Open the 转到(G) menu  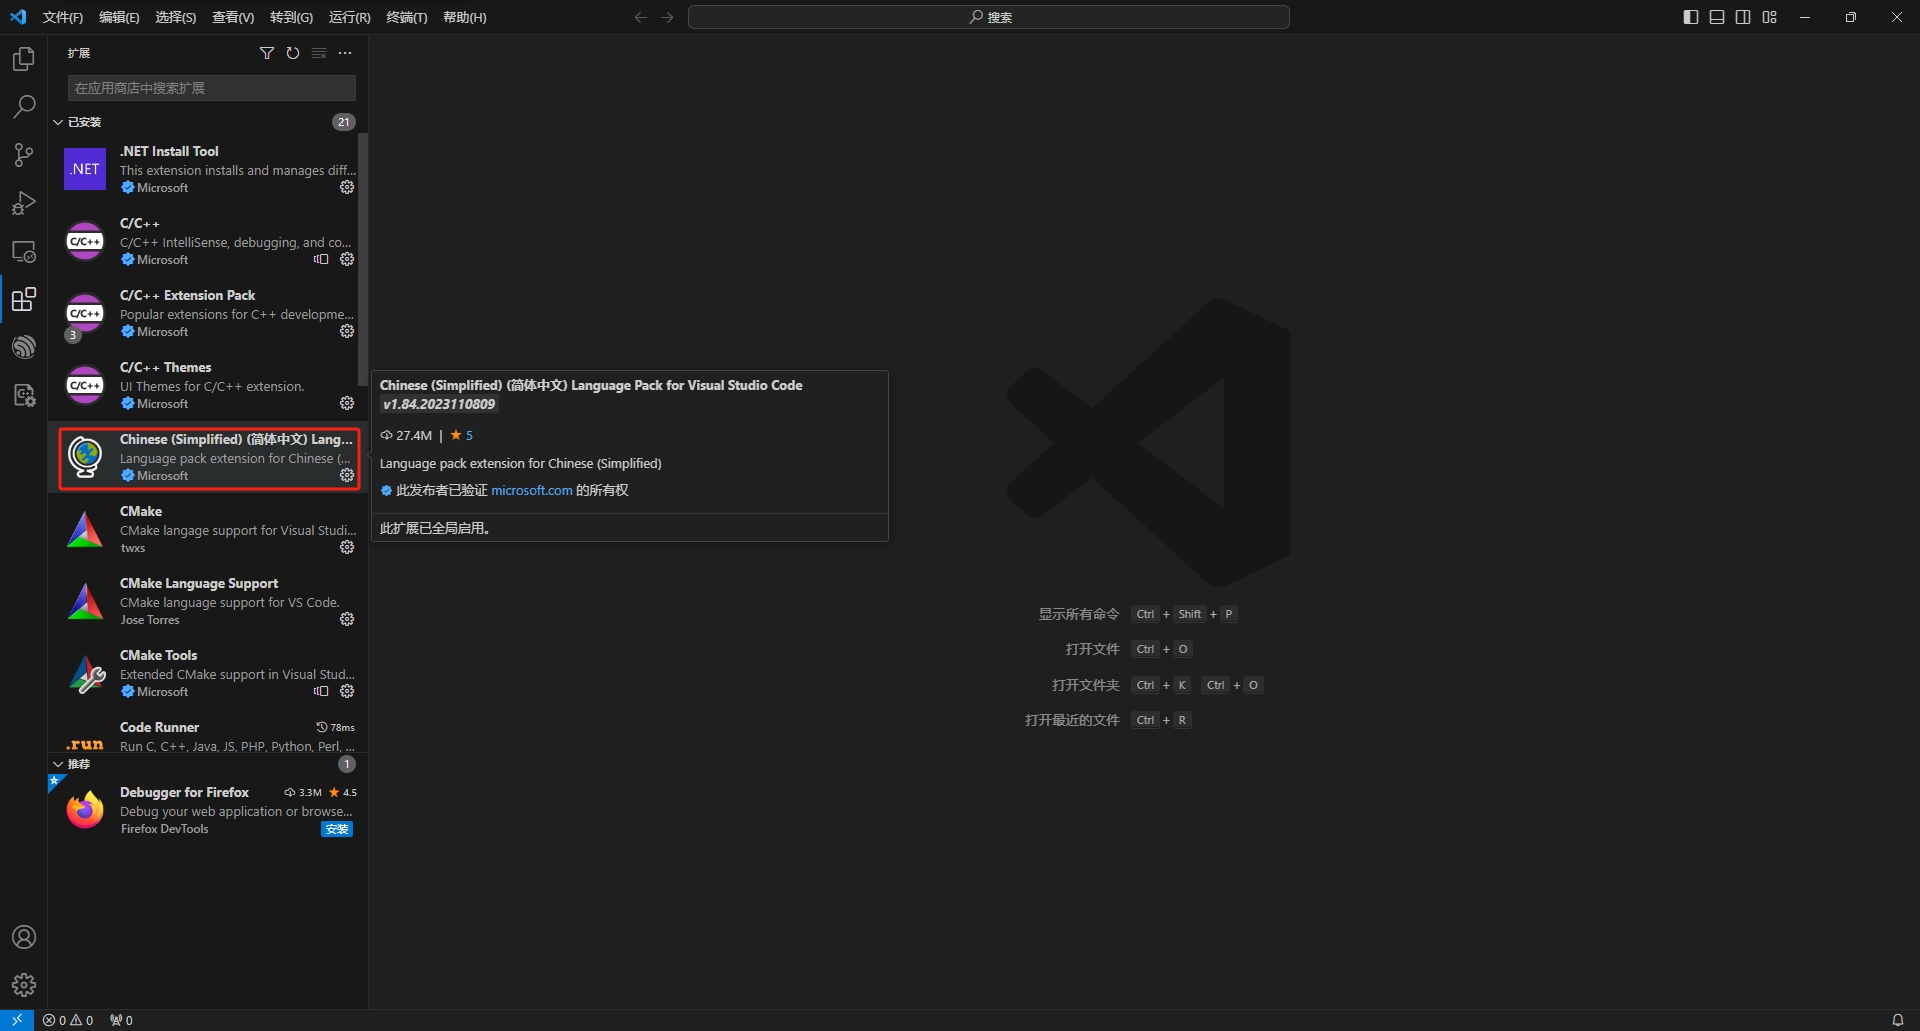pyautogui.click(x=291, y=17)
